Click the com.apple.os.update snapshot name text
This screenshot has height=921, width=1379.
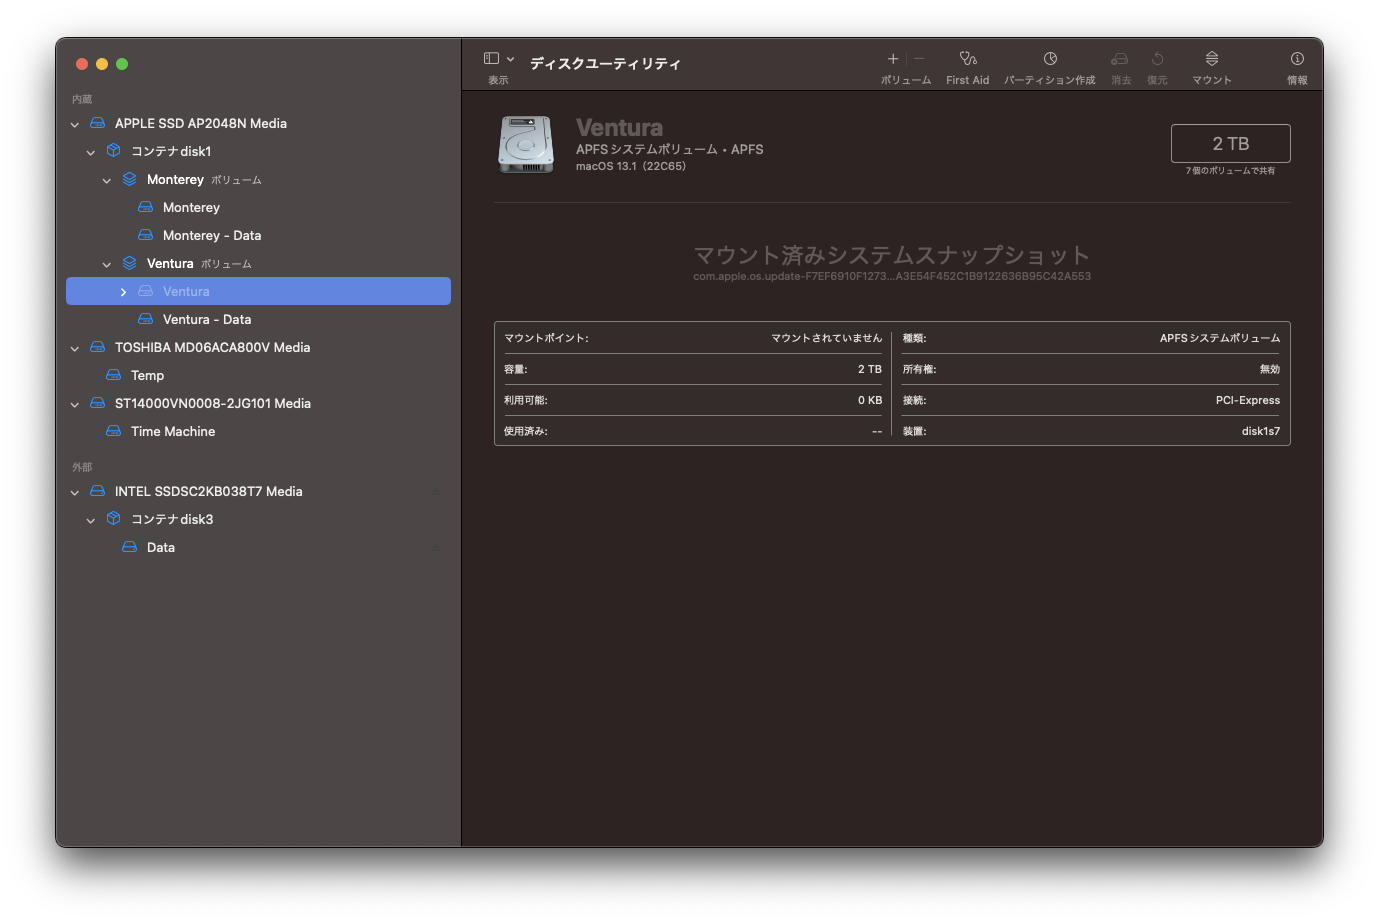pyautogui.click(x=892, y=276)
